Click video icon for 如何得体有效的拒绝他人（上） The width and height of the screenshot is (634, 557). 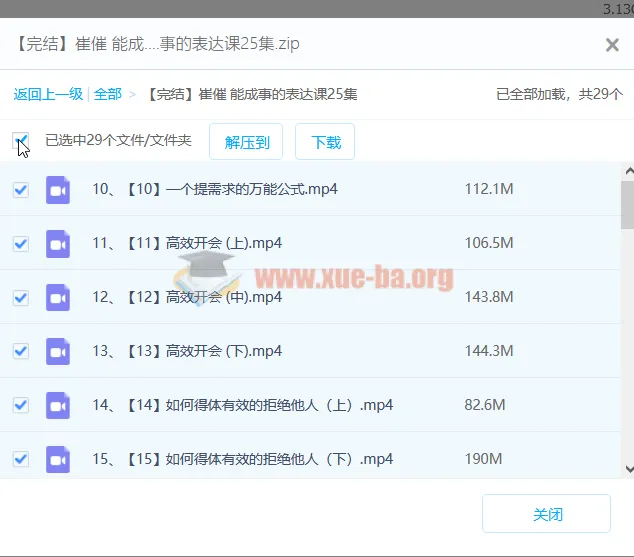coord(58,405)
